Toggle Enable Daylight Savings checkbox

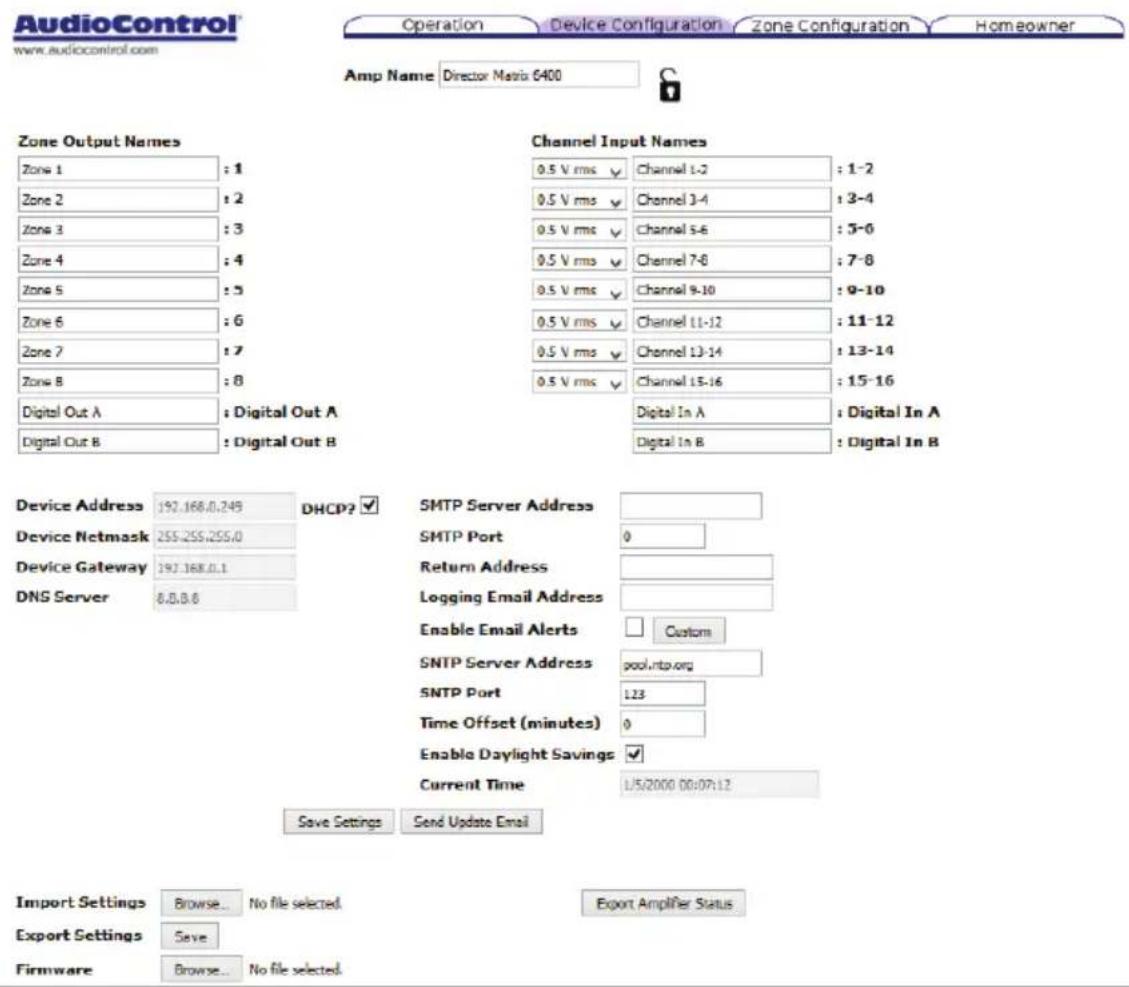(x=634, y=754)
